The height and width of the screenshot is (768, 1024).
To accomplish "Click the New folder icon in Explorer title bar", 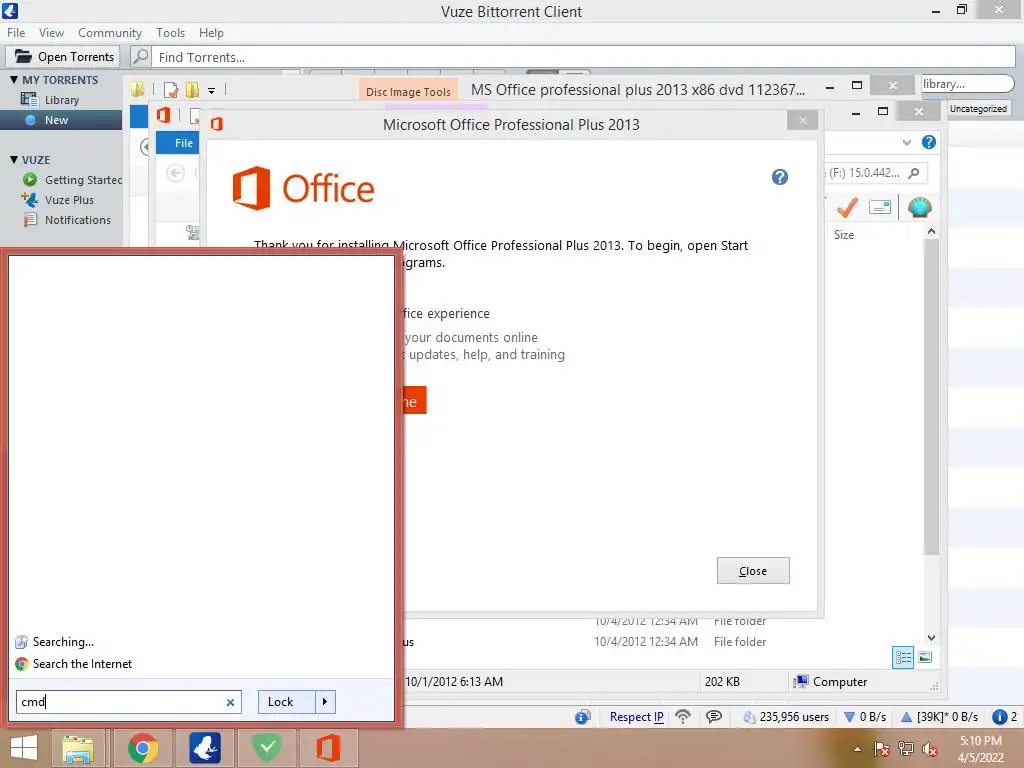I will 192,90.
